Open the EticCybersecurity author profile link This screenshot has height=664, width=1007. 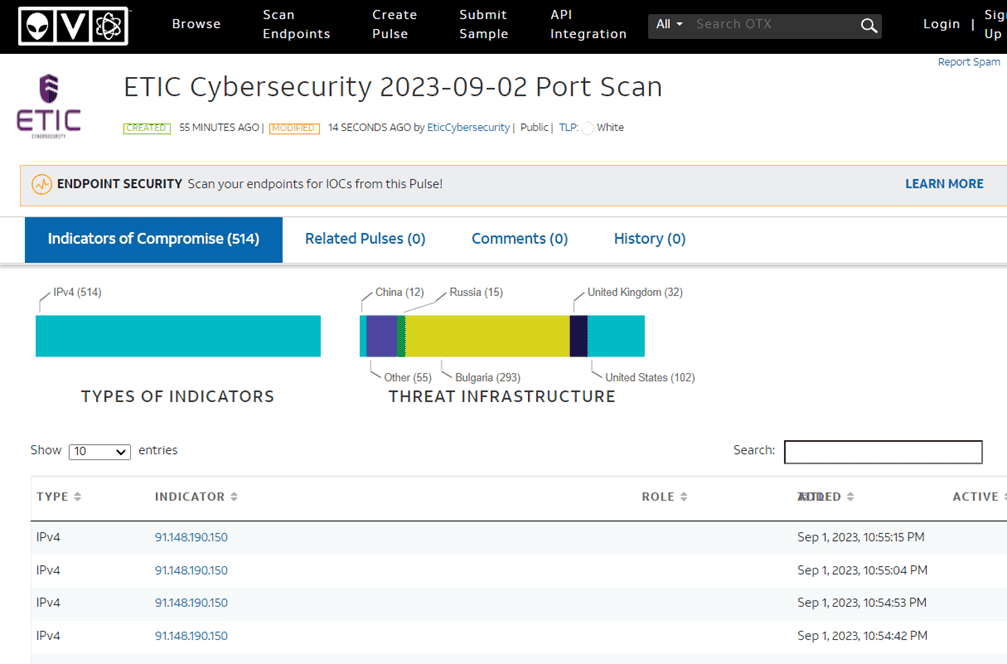tap(468, 128)
